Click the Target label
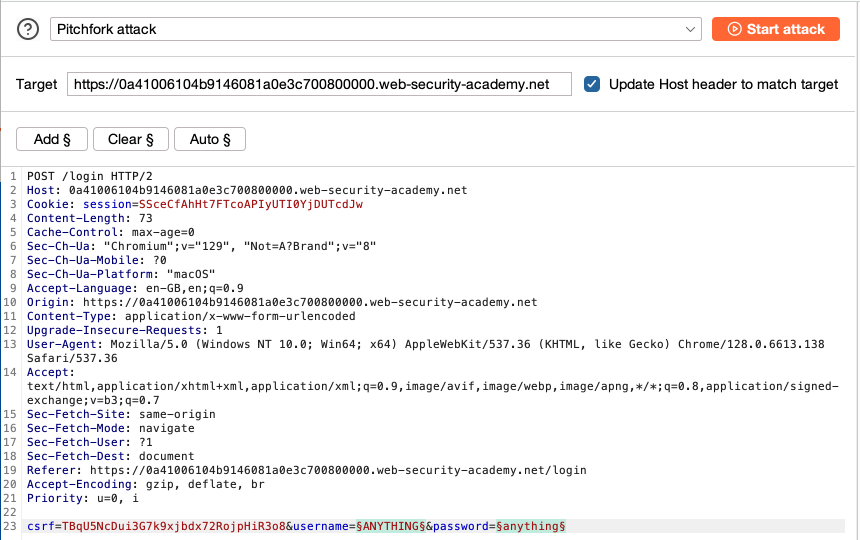Image resolution: width=860 pixels, height=540 pixels. tap(36, 84)
